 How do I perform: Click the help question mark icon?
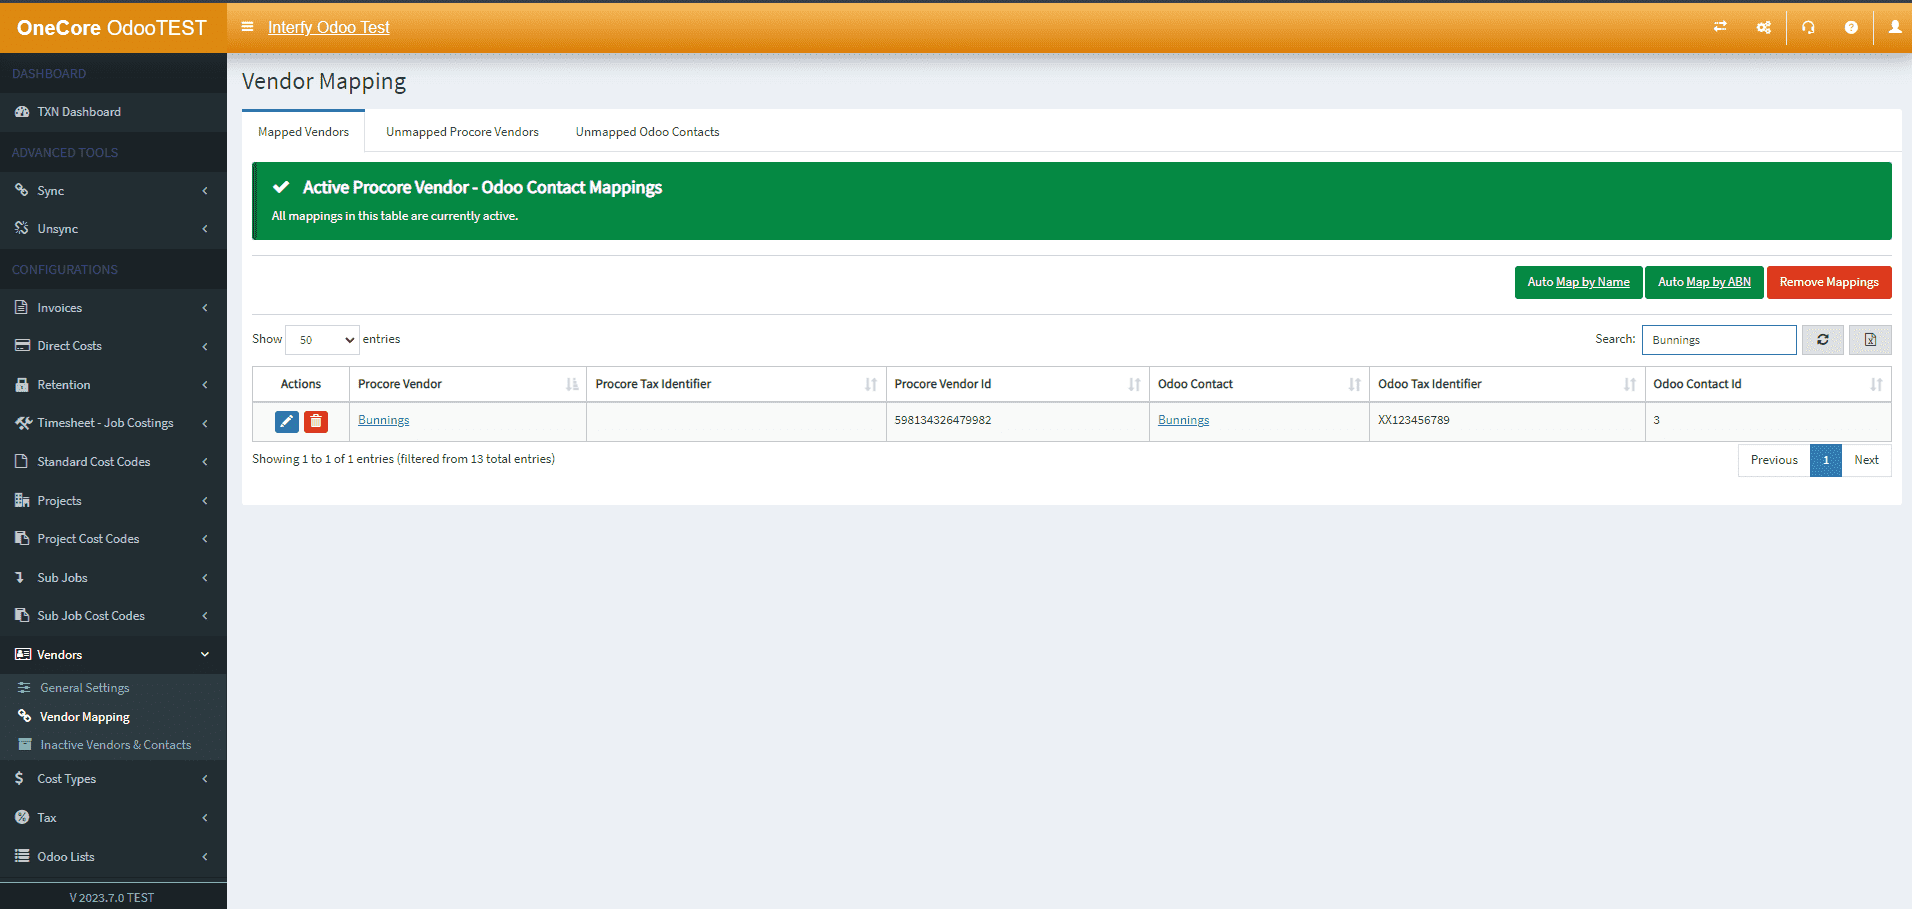[1851, 27]
